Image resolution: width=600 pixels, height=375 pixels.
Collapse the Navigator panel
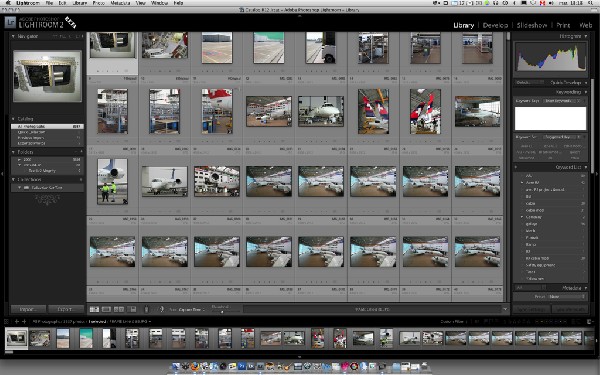coord(13,36)
